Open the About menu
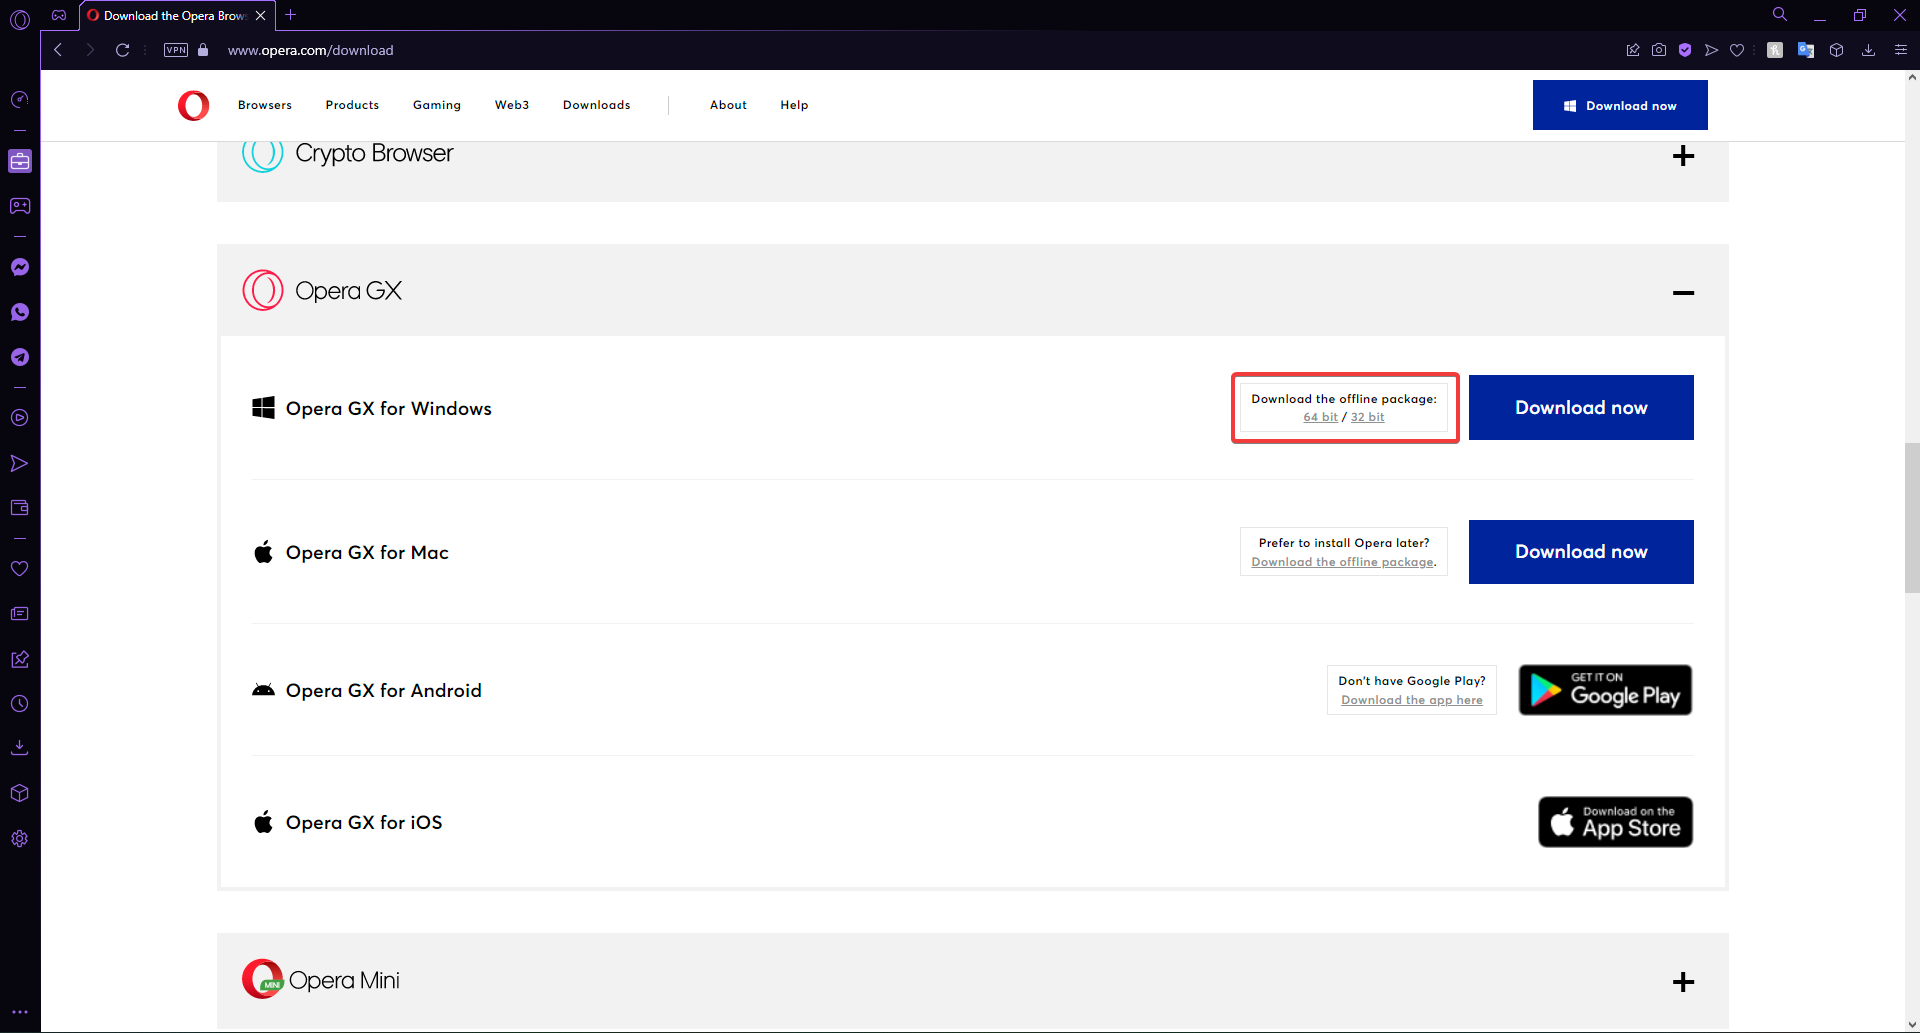 tap(728, 105)
